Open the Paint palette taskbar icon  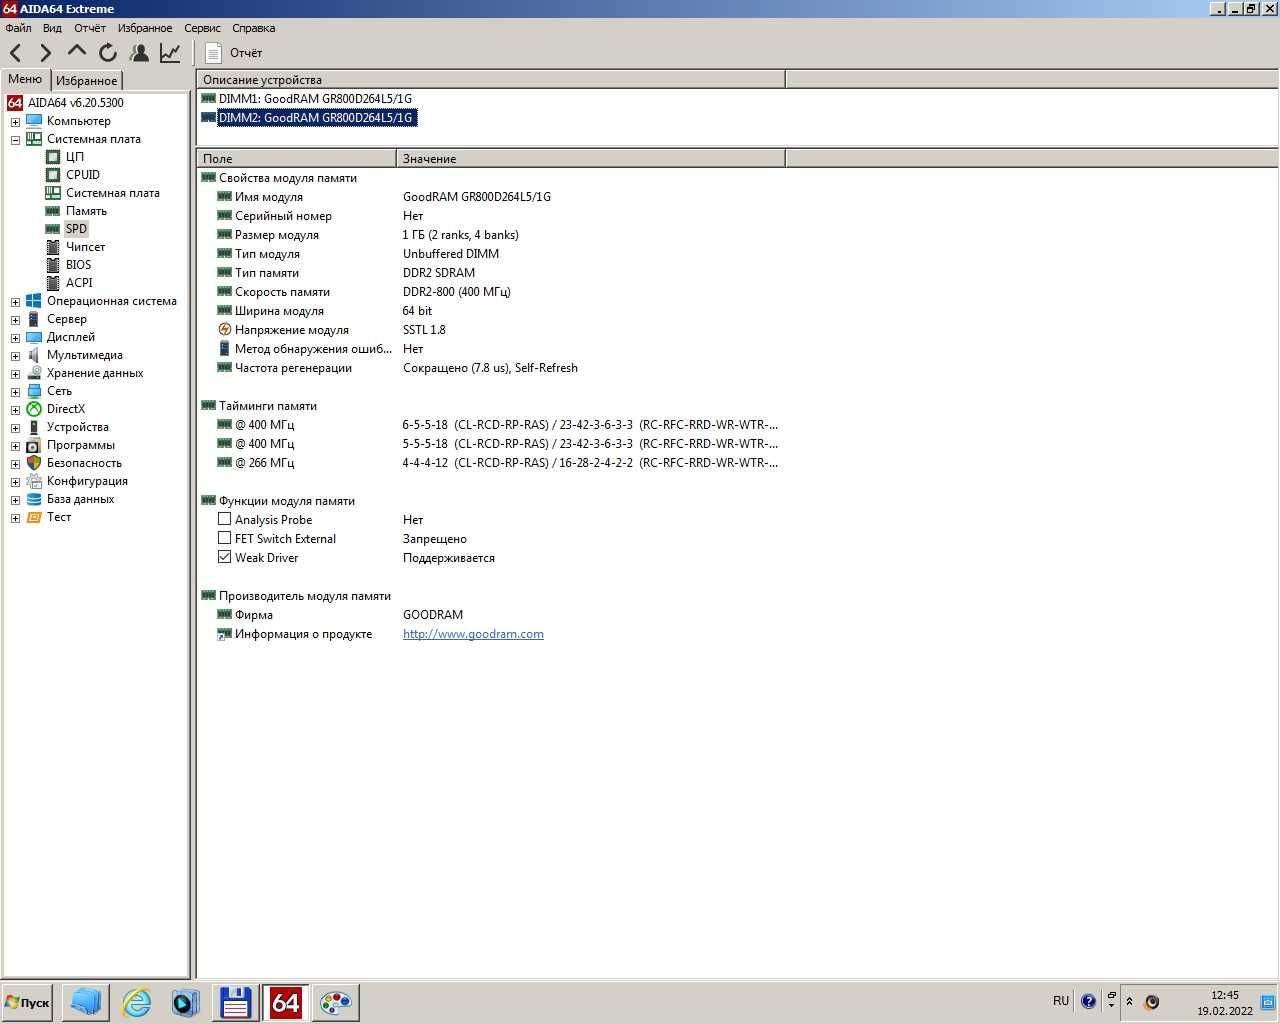pyautogui.click(x=335, y=1002)
